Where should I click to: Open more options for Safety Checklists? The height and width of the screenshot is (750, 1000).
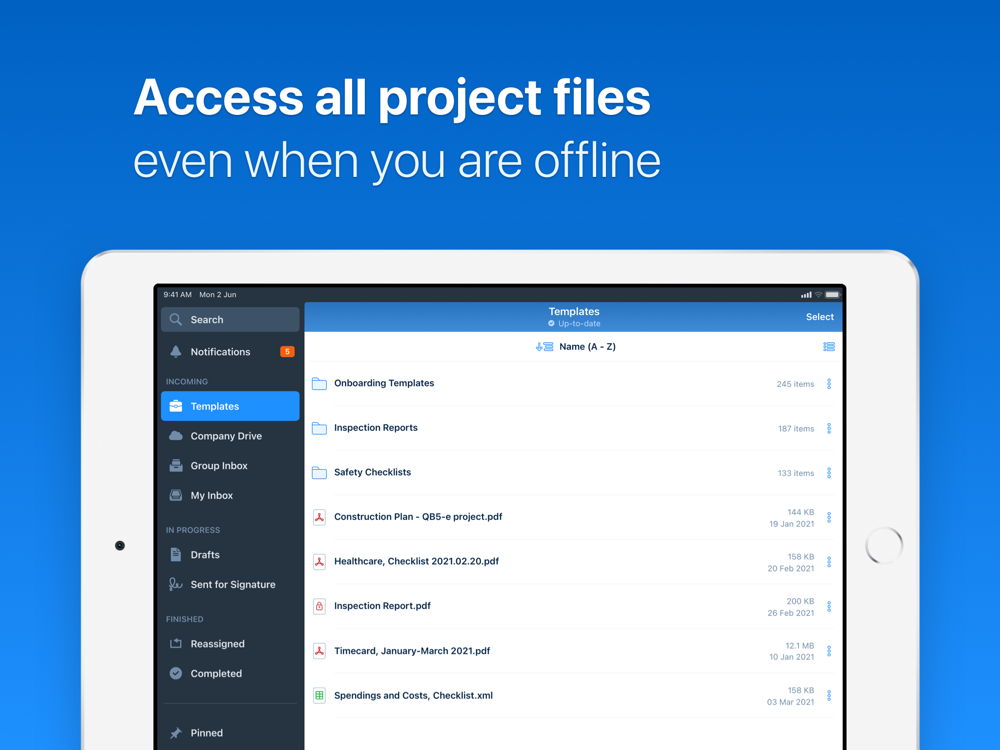[x=829, y=473]
